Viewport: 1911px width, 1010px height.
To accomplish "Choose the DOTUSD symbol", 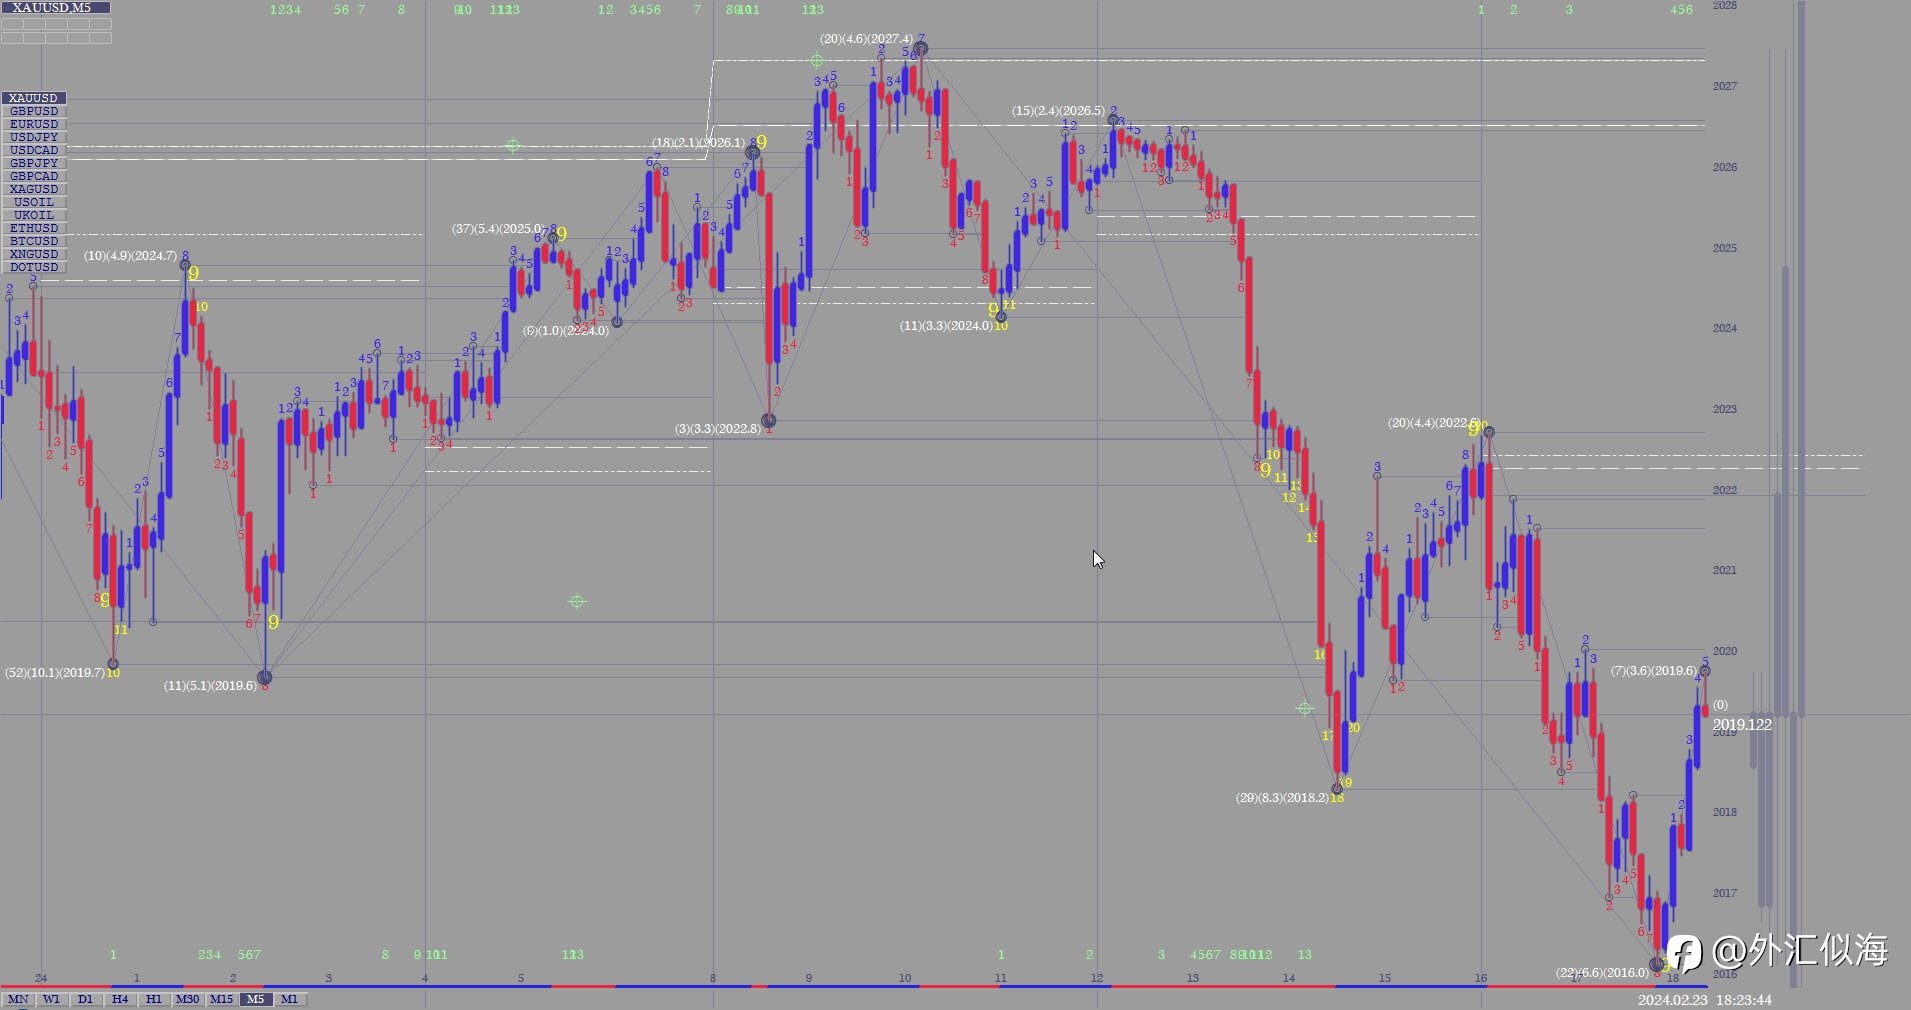I will click(34, 267).
